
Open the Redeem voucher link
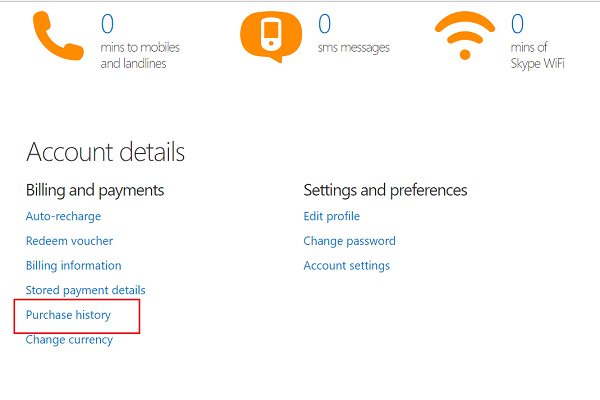tap(69, 241)
